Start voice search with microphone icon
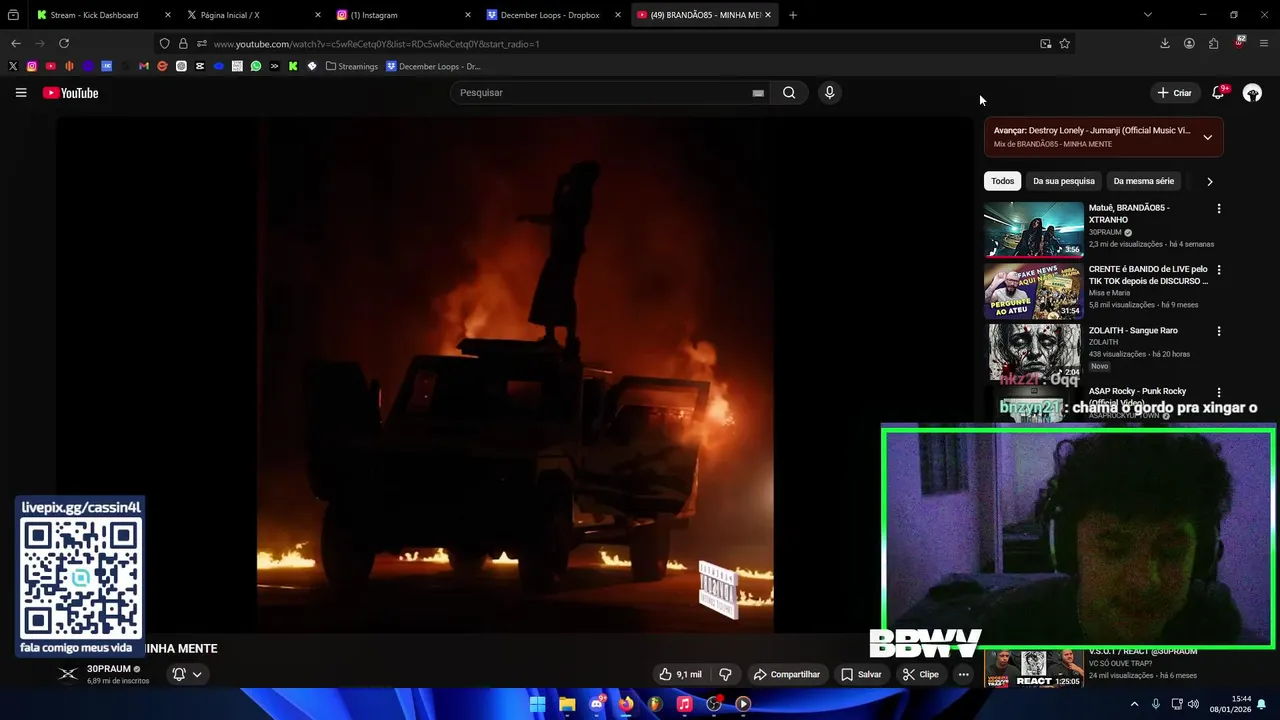 tap(829, 93)
